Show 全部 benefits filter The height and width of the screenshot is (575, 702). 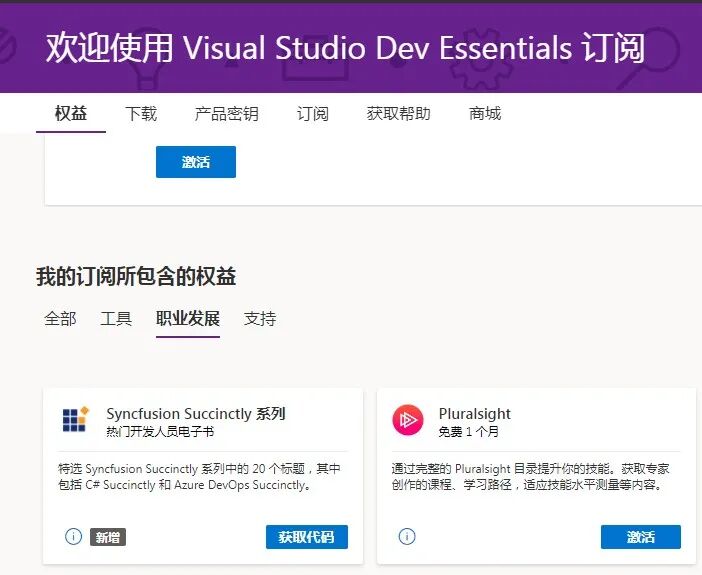click(x=60, y=319)
